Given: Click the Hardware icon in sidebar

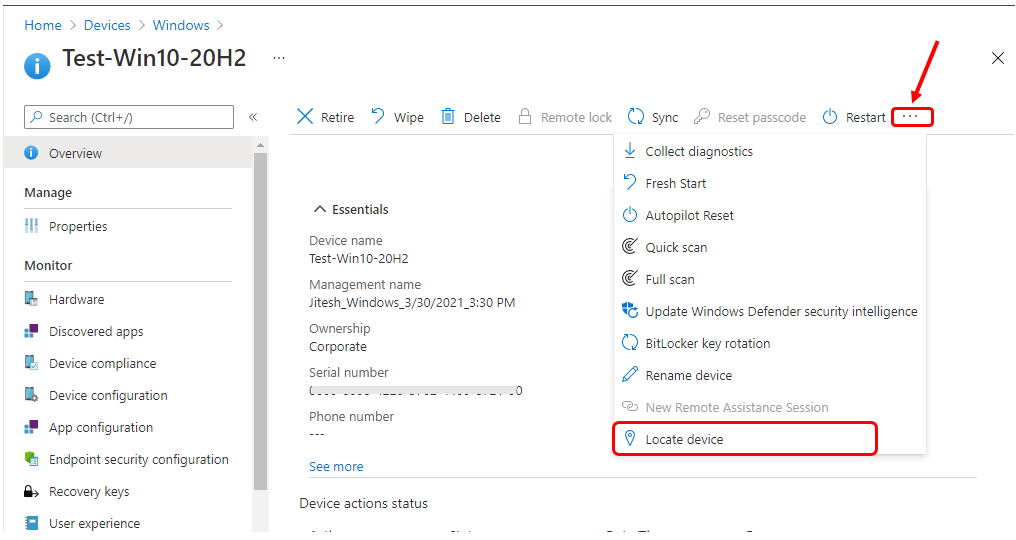Looking at the screenshot, I should click(31, 299).
